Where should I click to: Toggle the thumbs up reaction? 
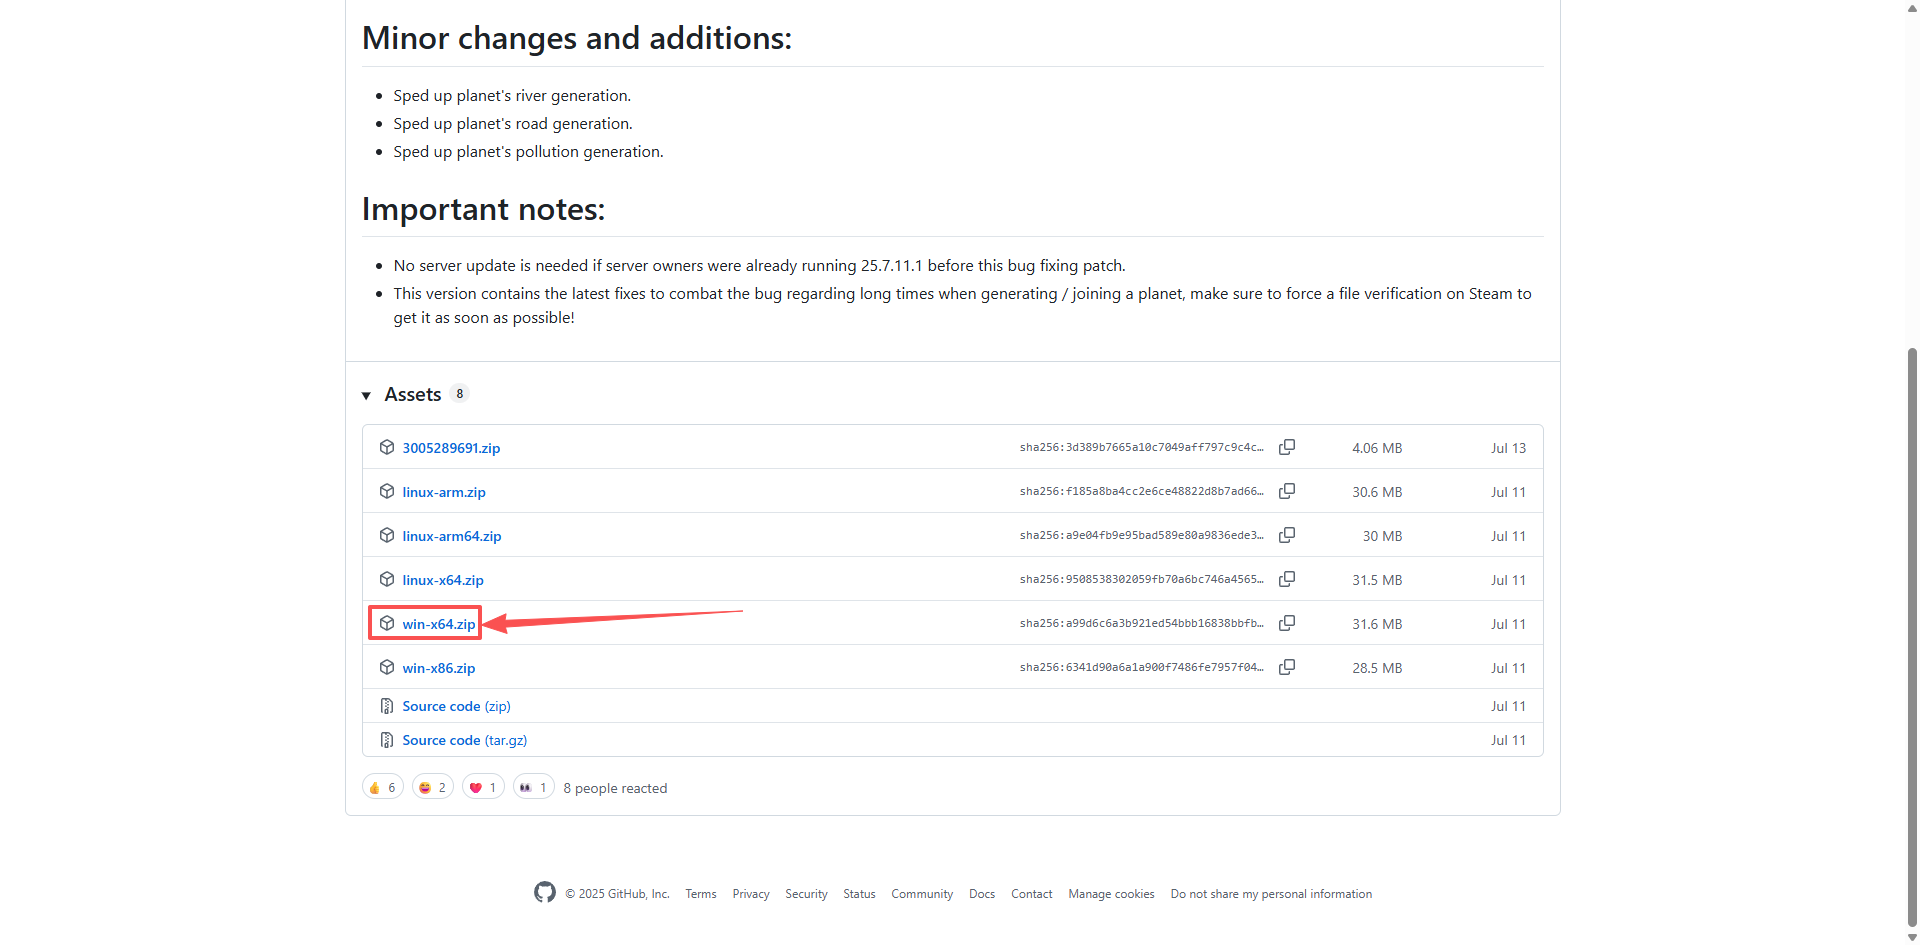tap(383, 787)
